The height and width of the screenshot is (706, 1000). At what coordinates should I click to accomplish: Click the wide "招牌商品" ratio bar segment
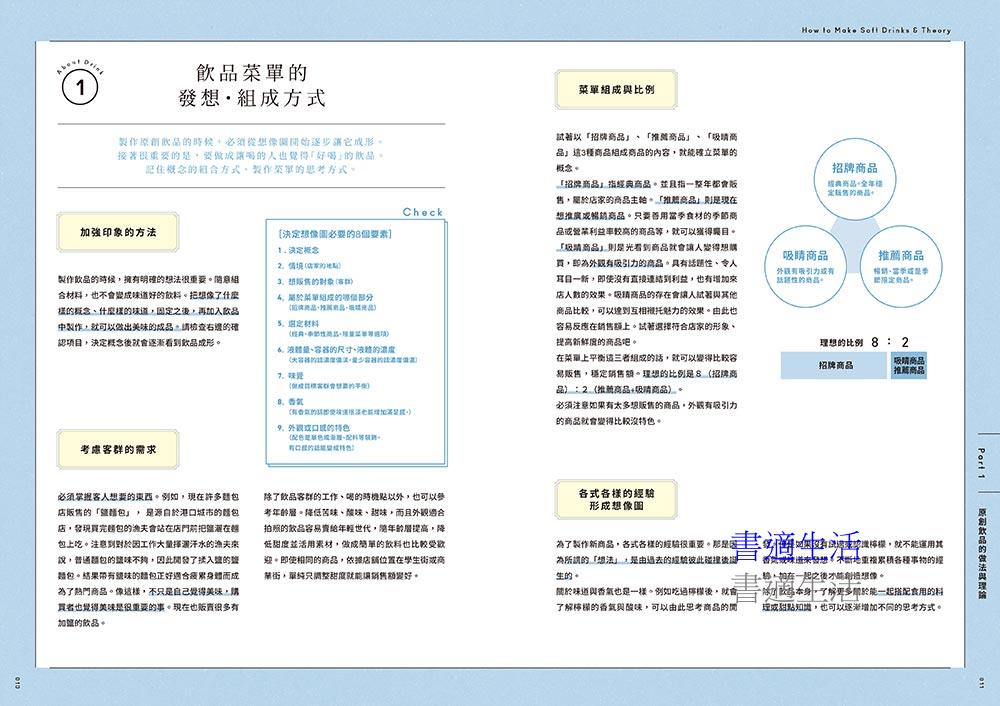click(x=835, y=365)
